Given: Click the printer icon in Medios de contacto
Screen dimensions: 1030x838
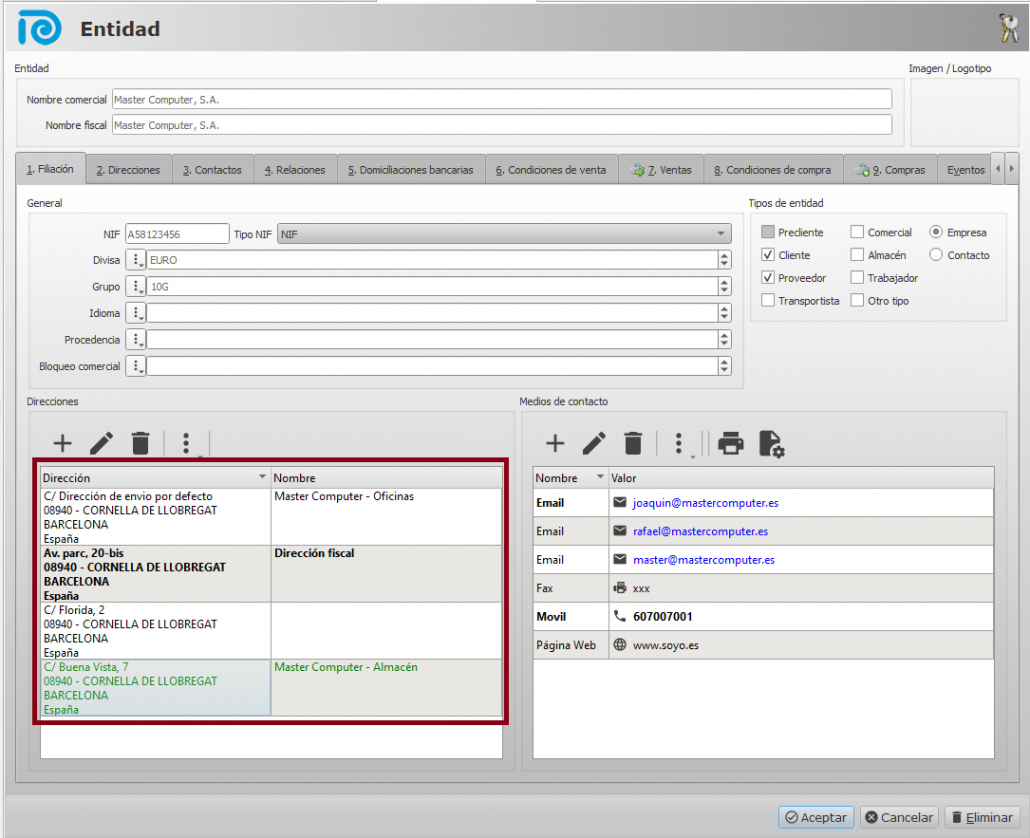Looking at the screenshot, I should point(731,443).
